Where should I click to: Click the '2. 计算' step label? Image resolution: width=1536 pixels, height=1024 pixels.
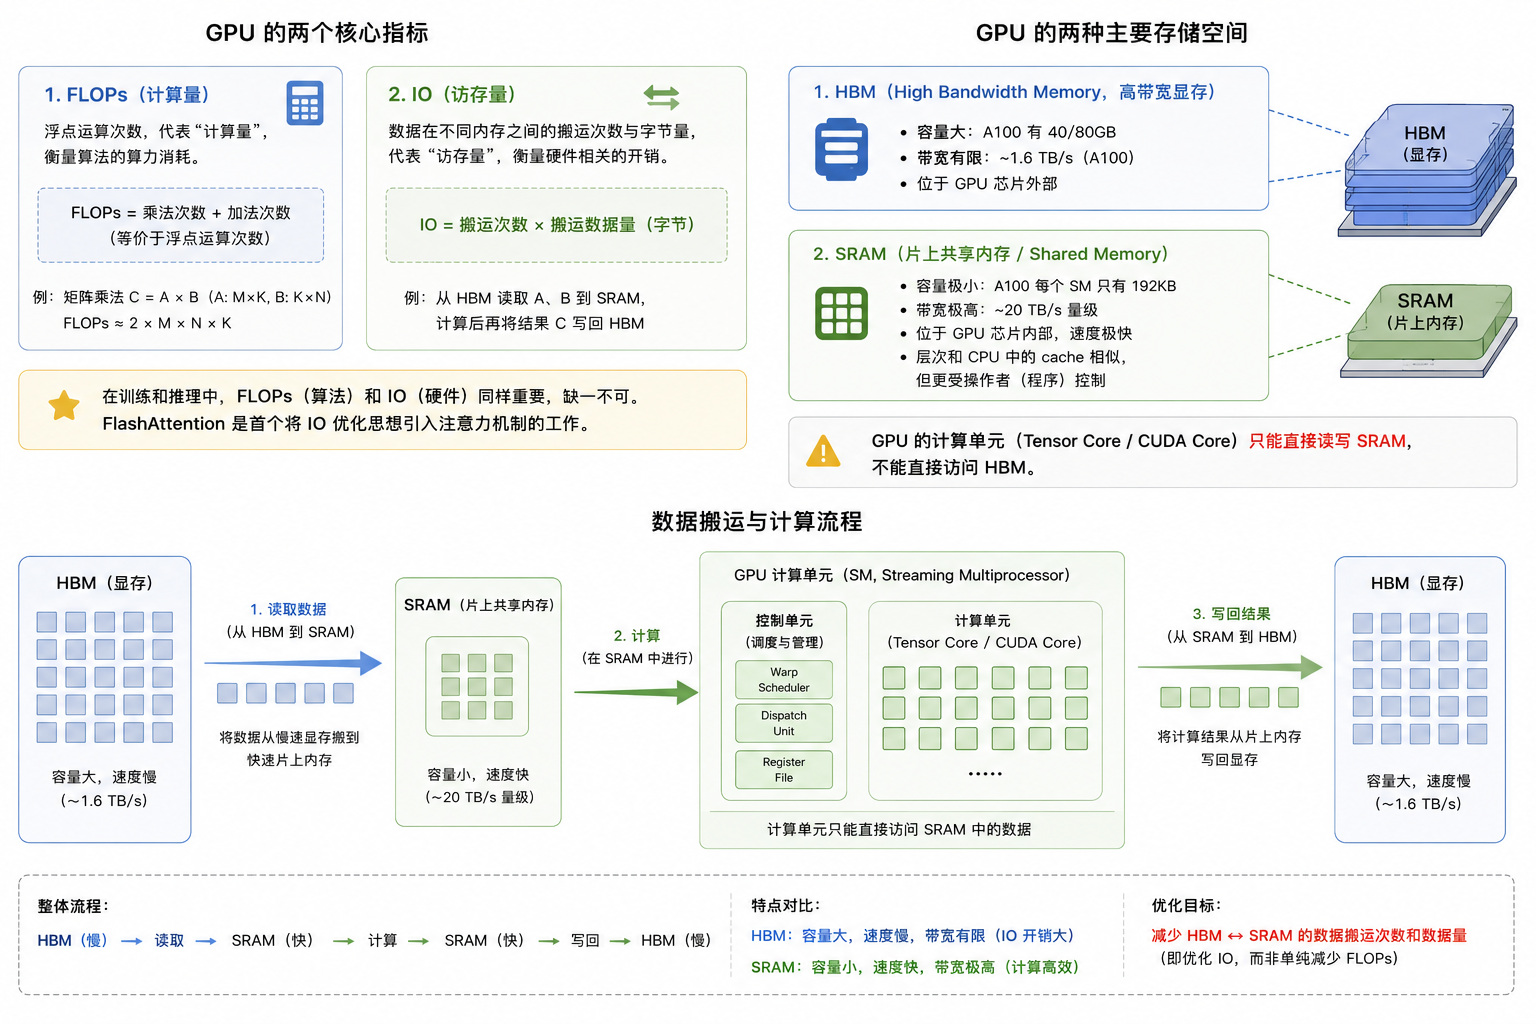(x=637, y=636)
